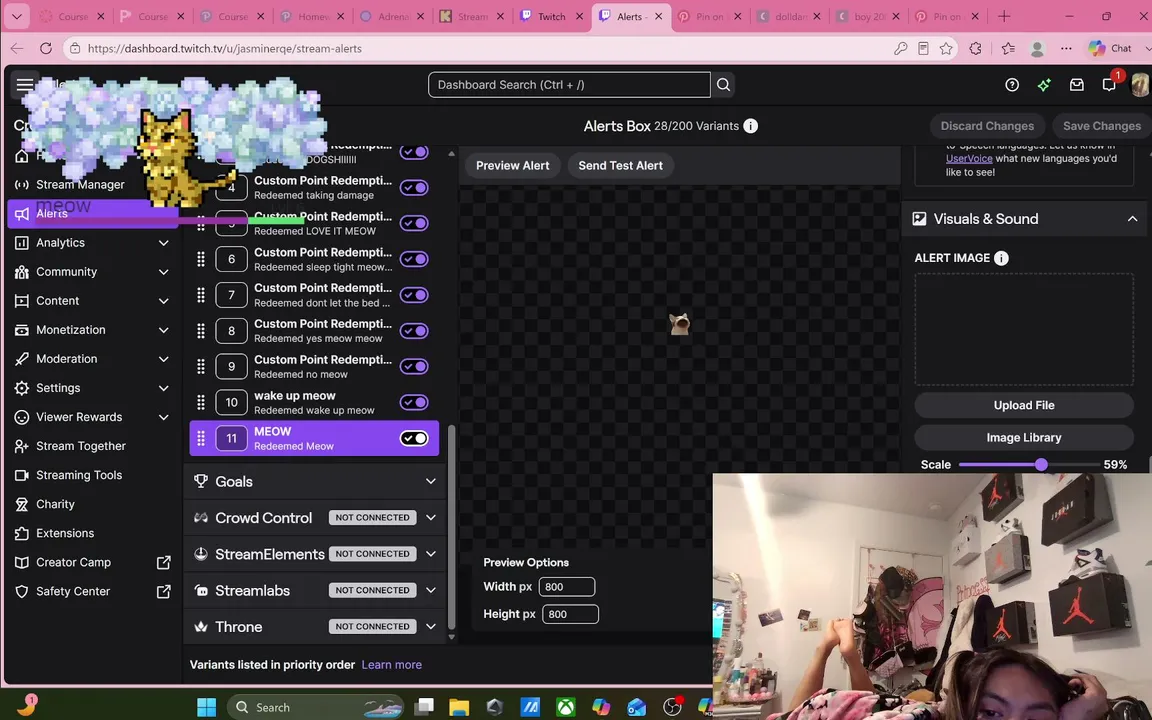
Task: Click the Save Changes button
Action: tap(1101, 126)
